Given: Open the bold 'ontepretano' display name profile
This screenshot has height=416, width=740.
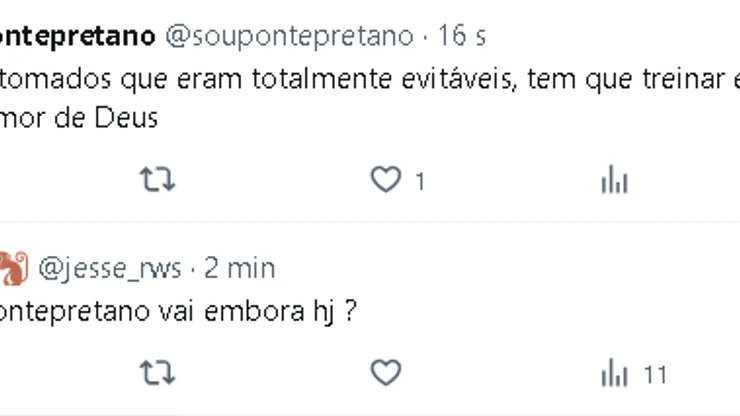Looking at the screenshot, I should pos(77,36).
